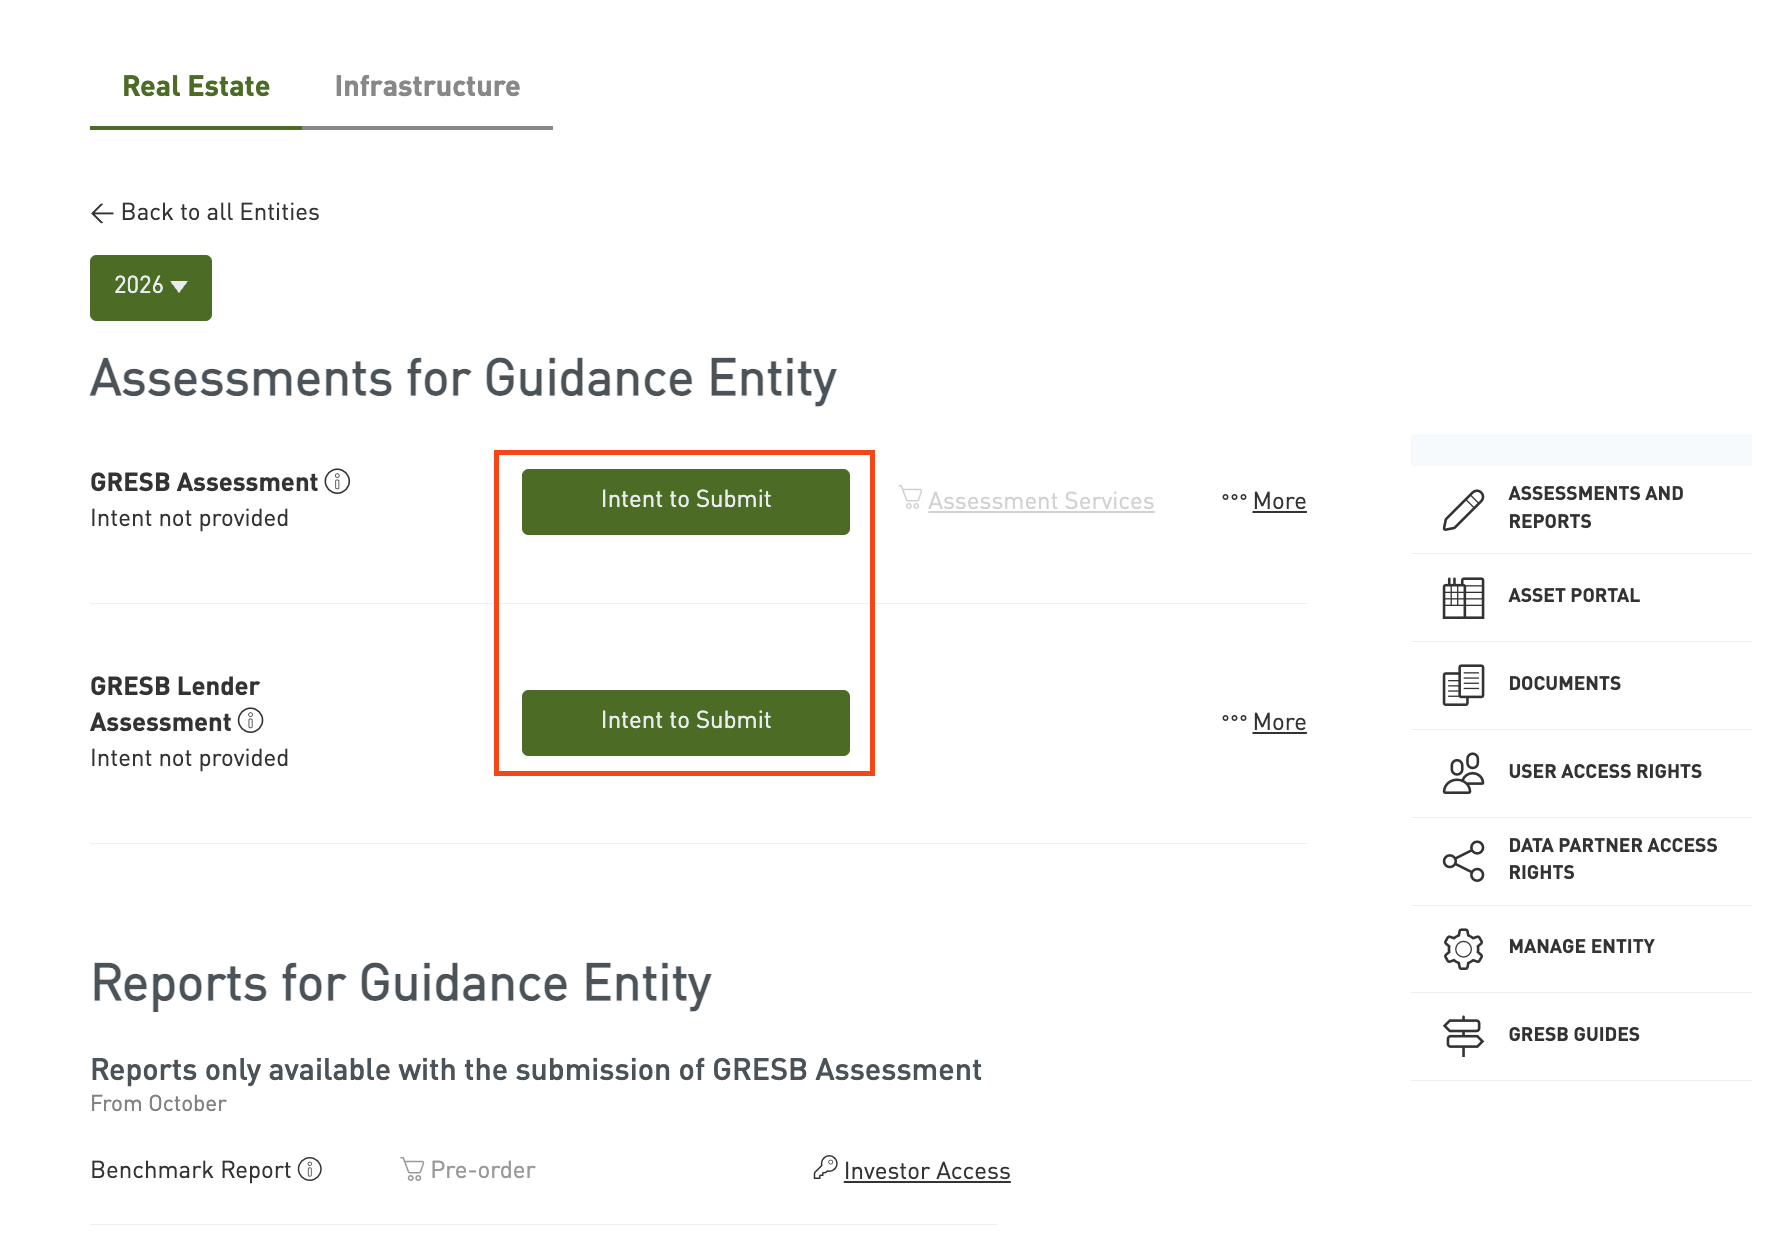This screenshot has height=1242, width=1790.
Task: Open the 2026 year dropdown
Action: tap(151, 287)
